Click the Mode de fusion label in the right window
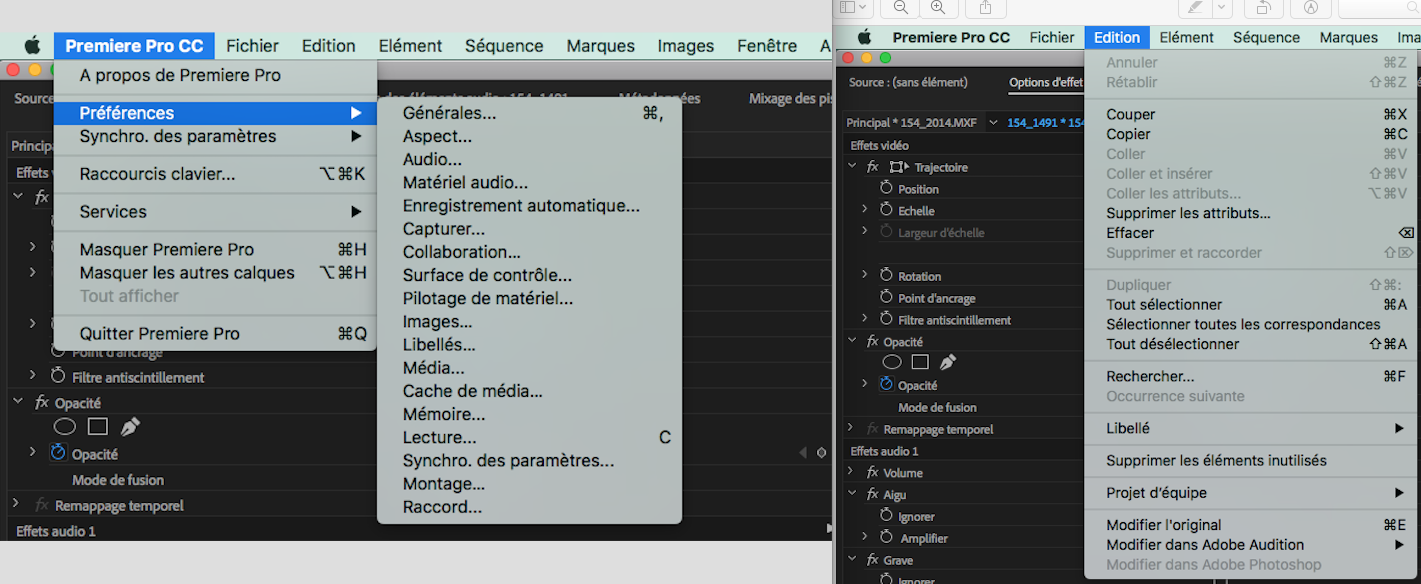This screenshot has width=1421, height=584. (x=937, y=407)
